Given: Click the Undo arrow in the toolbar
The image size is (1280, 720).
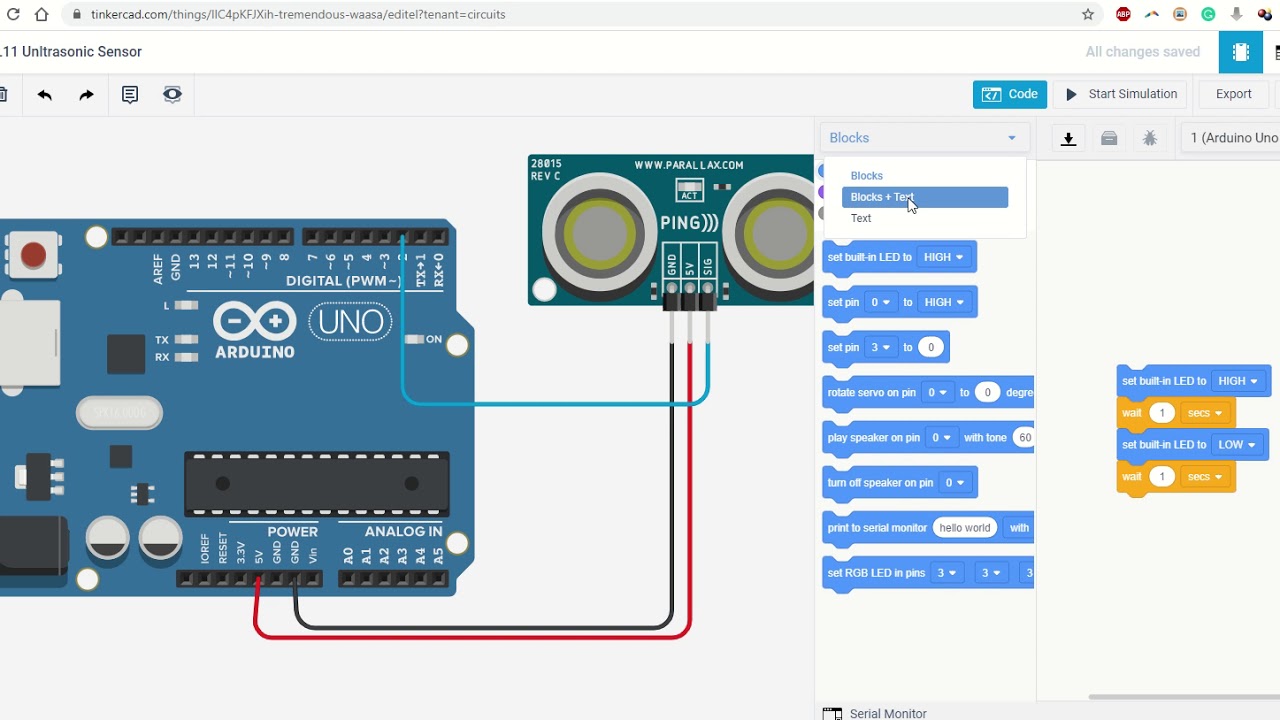Looking at the screenshot, I should click(x=44, y=95).
